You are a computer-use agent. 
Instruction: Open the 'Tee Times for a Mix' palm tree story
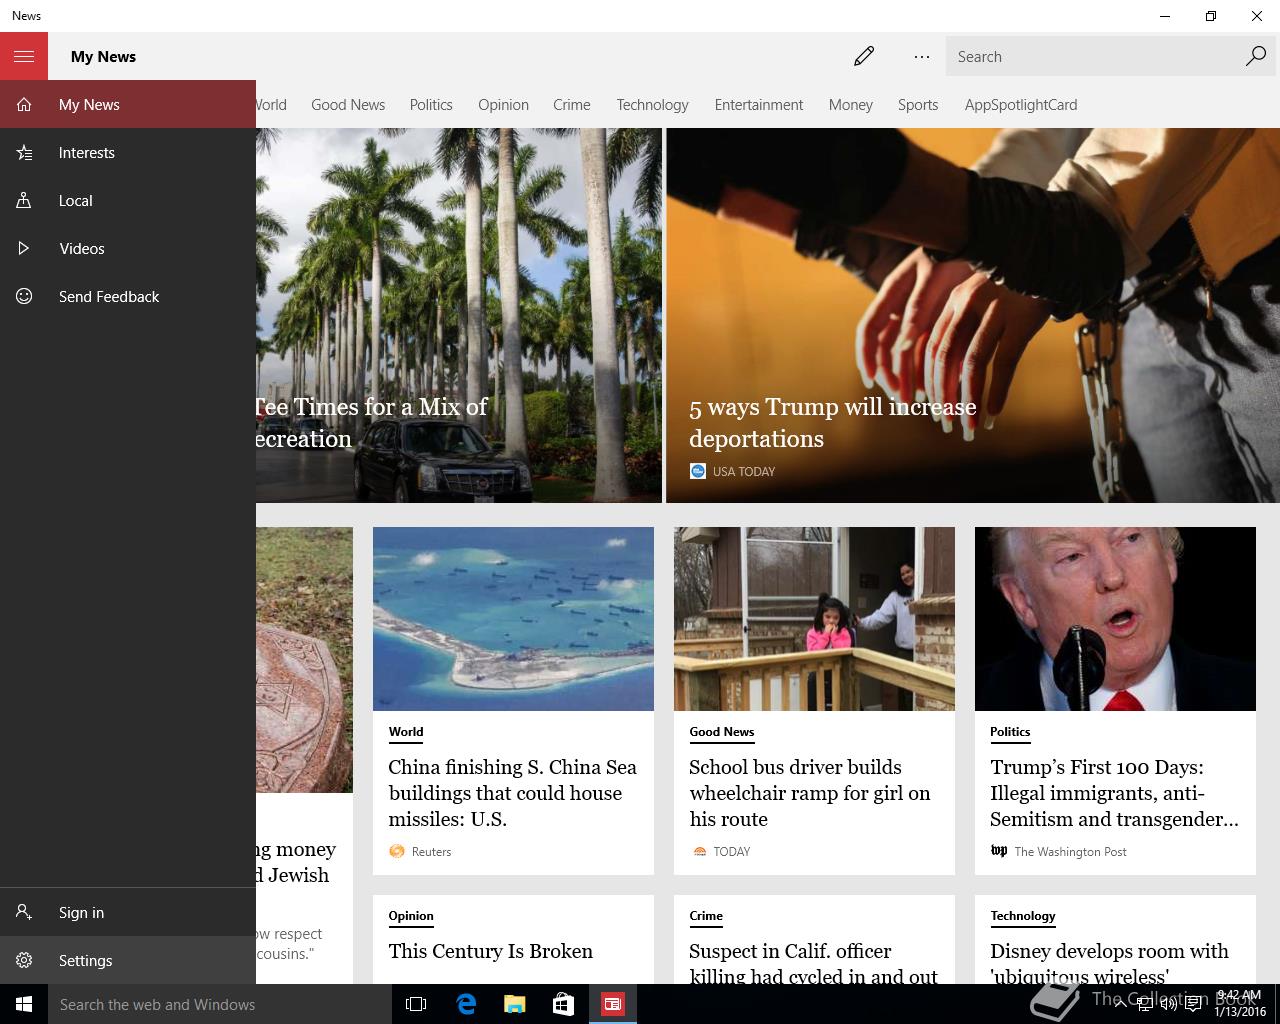point(459,315)
